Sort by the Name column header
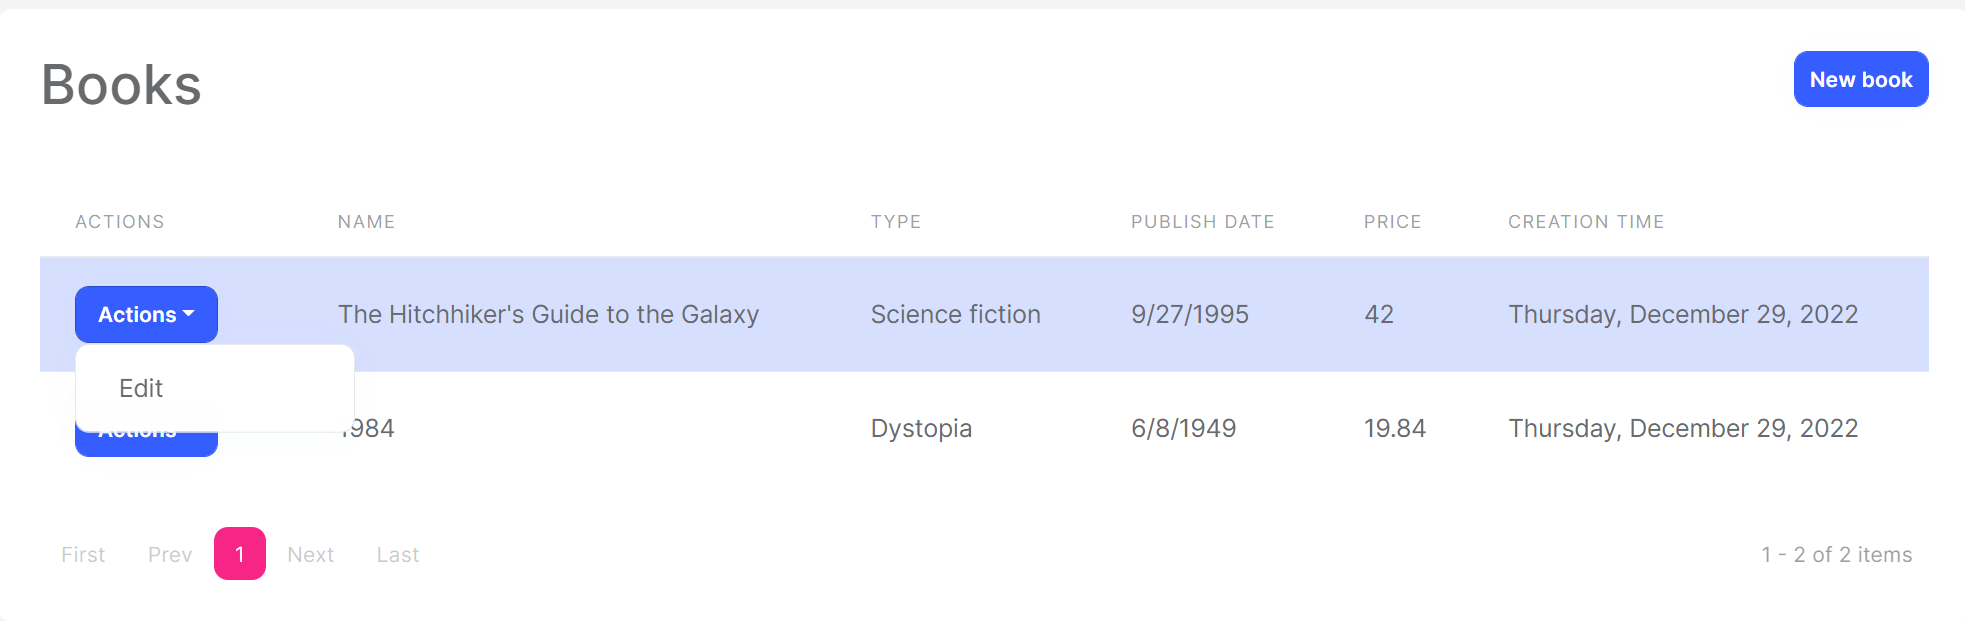 (x=366, y=222)
